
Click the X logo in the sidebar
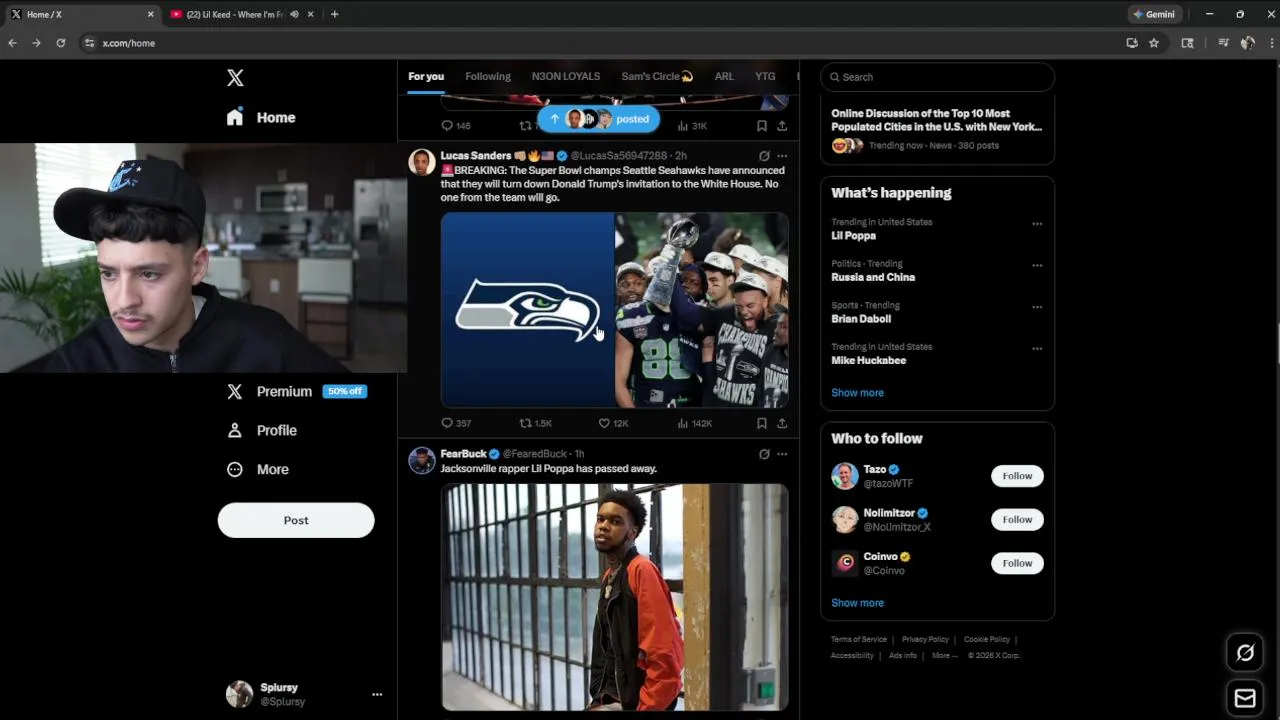235,78
